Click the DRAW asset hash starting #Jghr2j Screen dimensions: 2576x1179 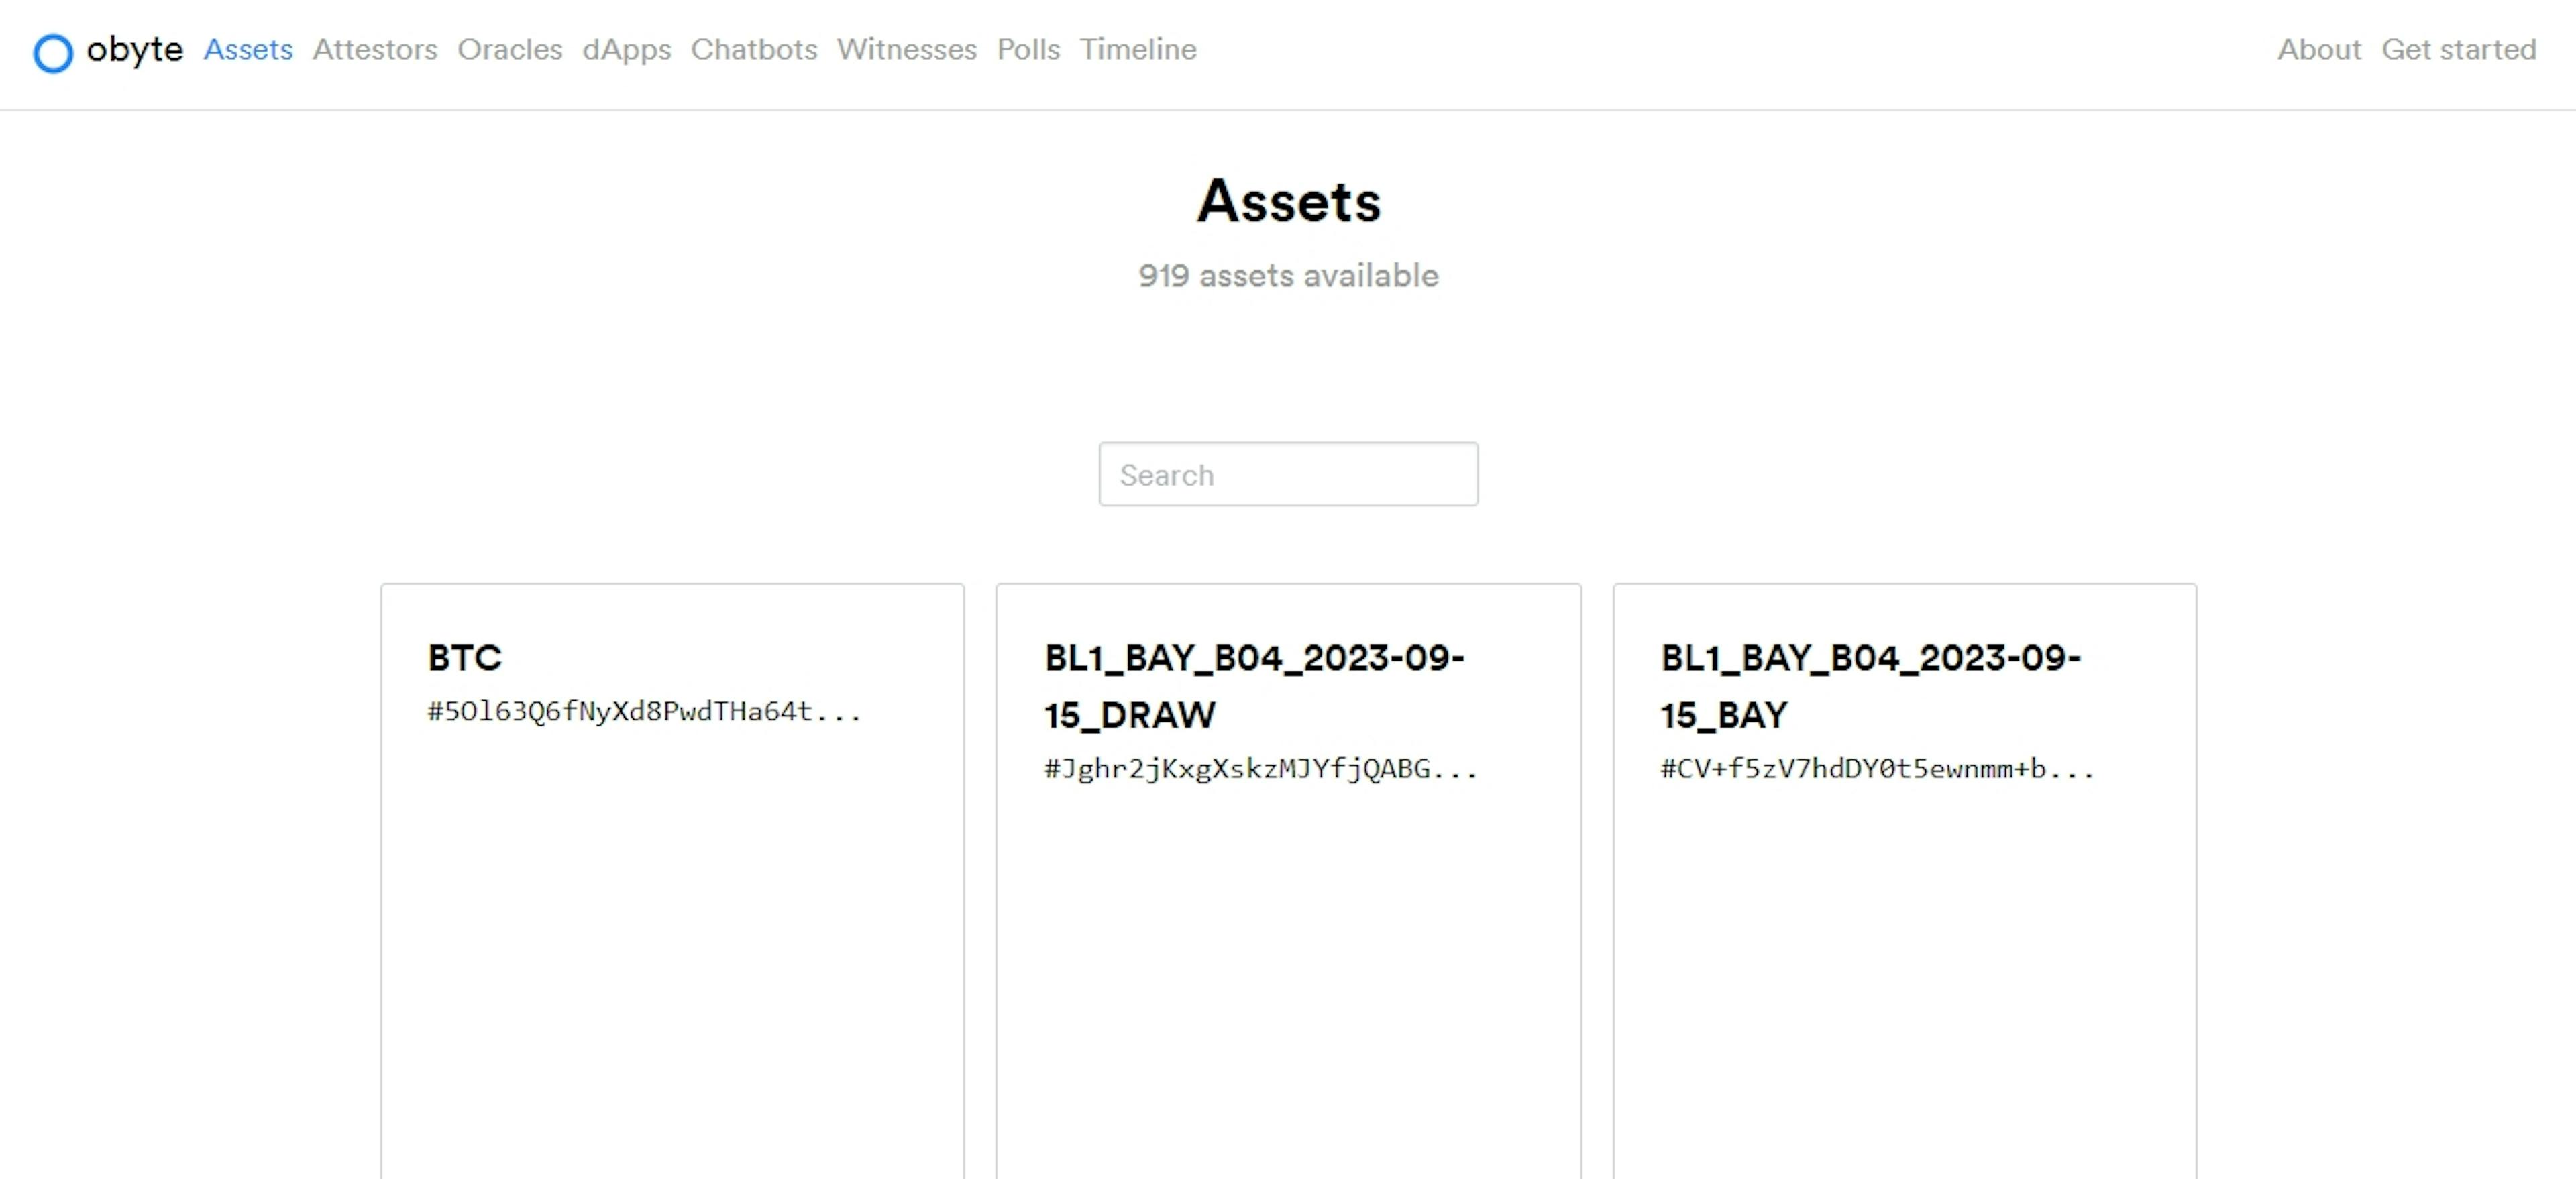click(x=1261, y=769)
